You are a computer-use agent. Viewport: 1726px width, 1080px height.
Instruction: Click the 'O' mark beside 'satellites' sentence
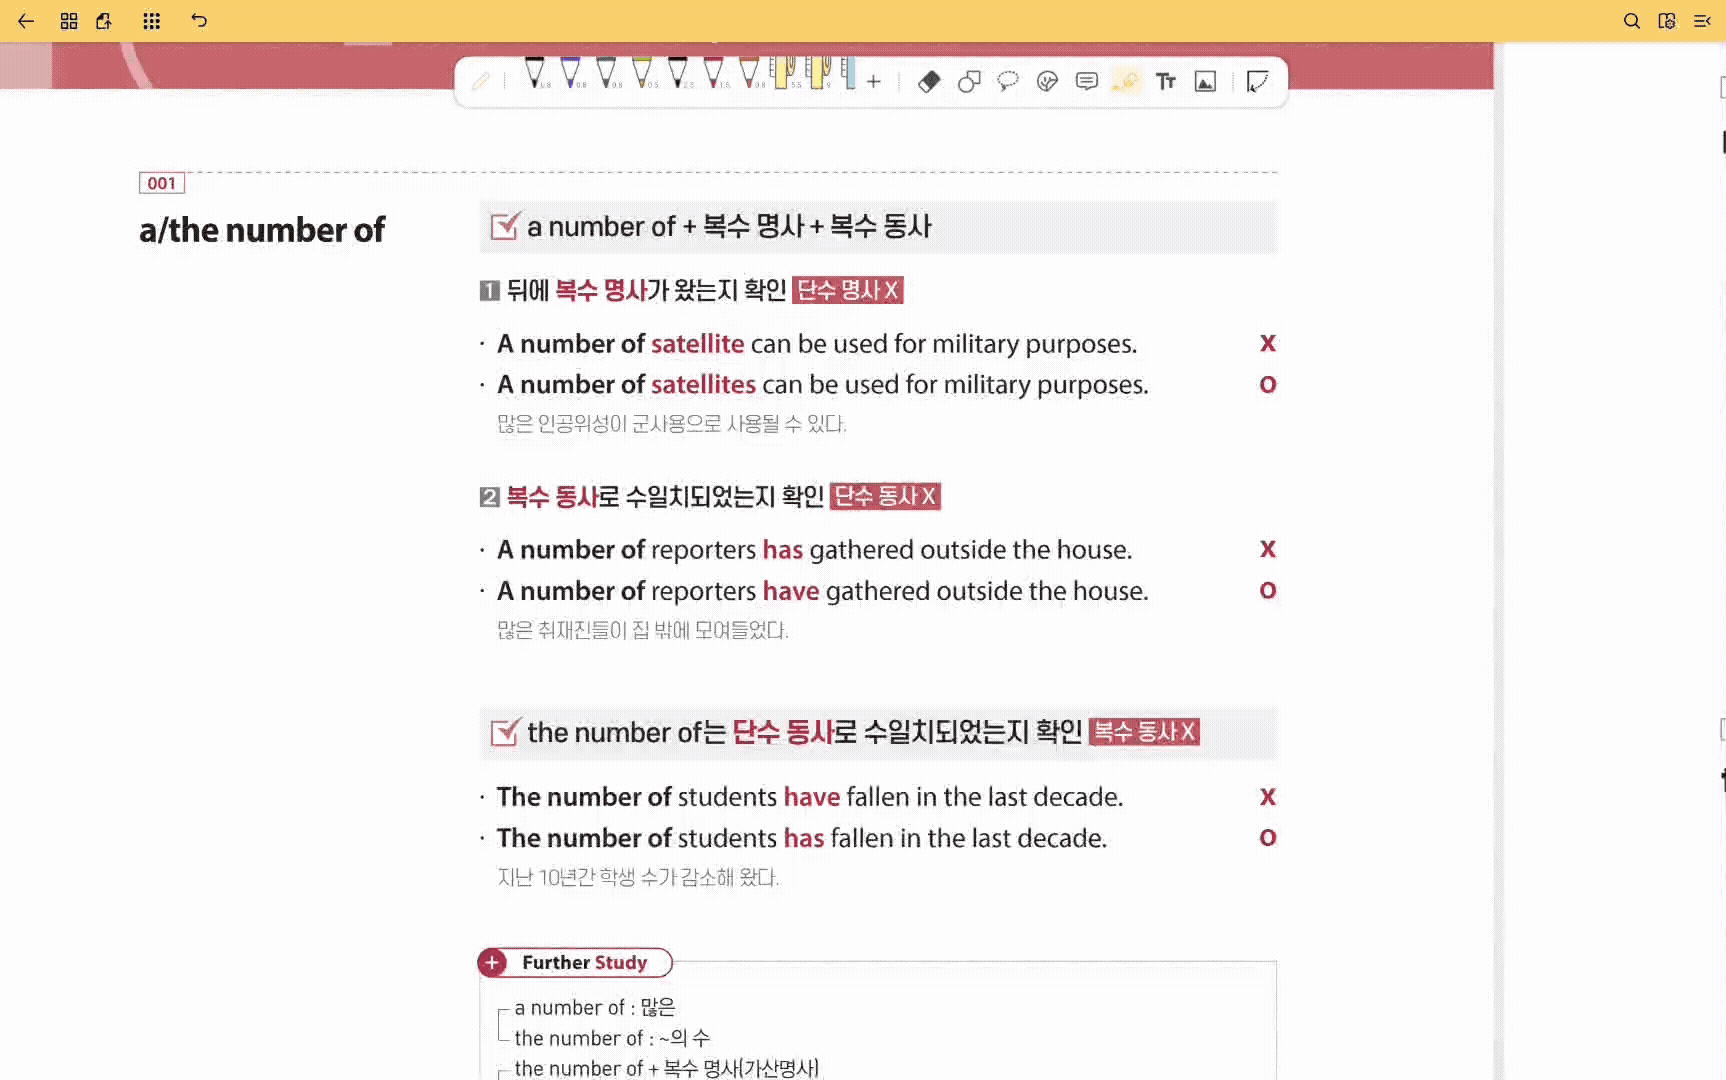pos(1268,385)
